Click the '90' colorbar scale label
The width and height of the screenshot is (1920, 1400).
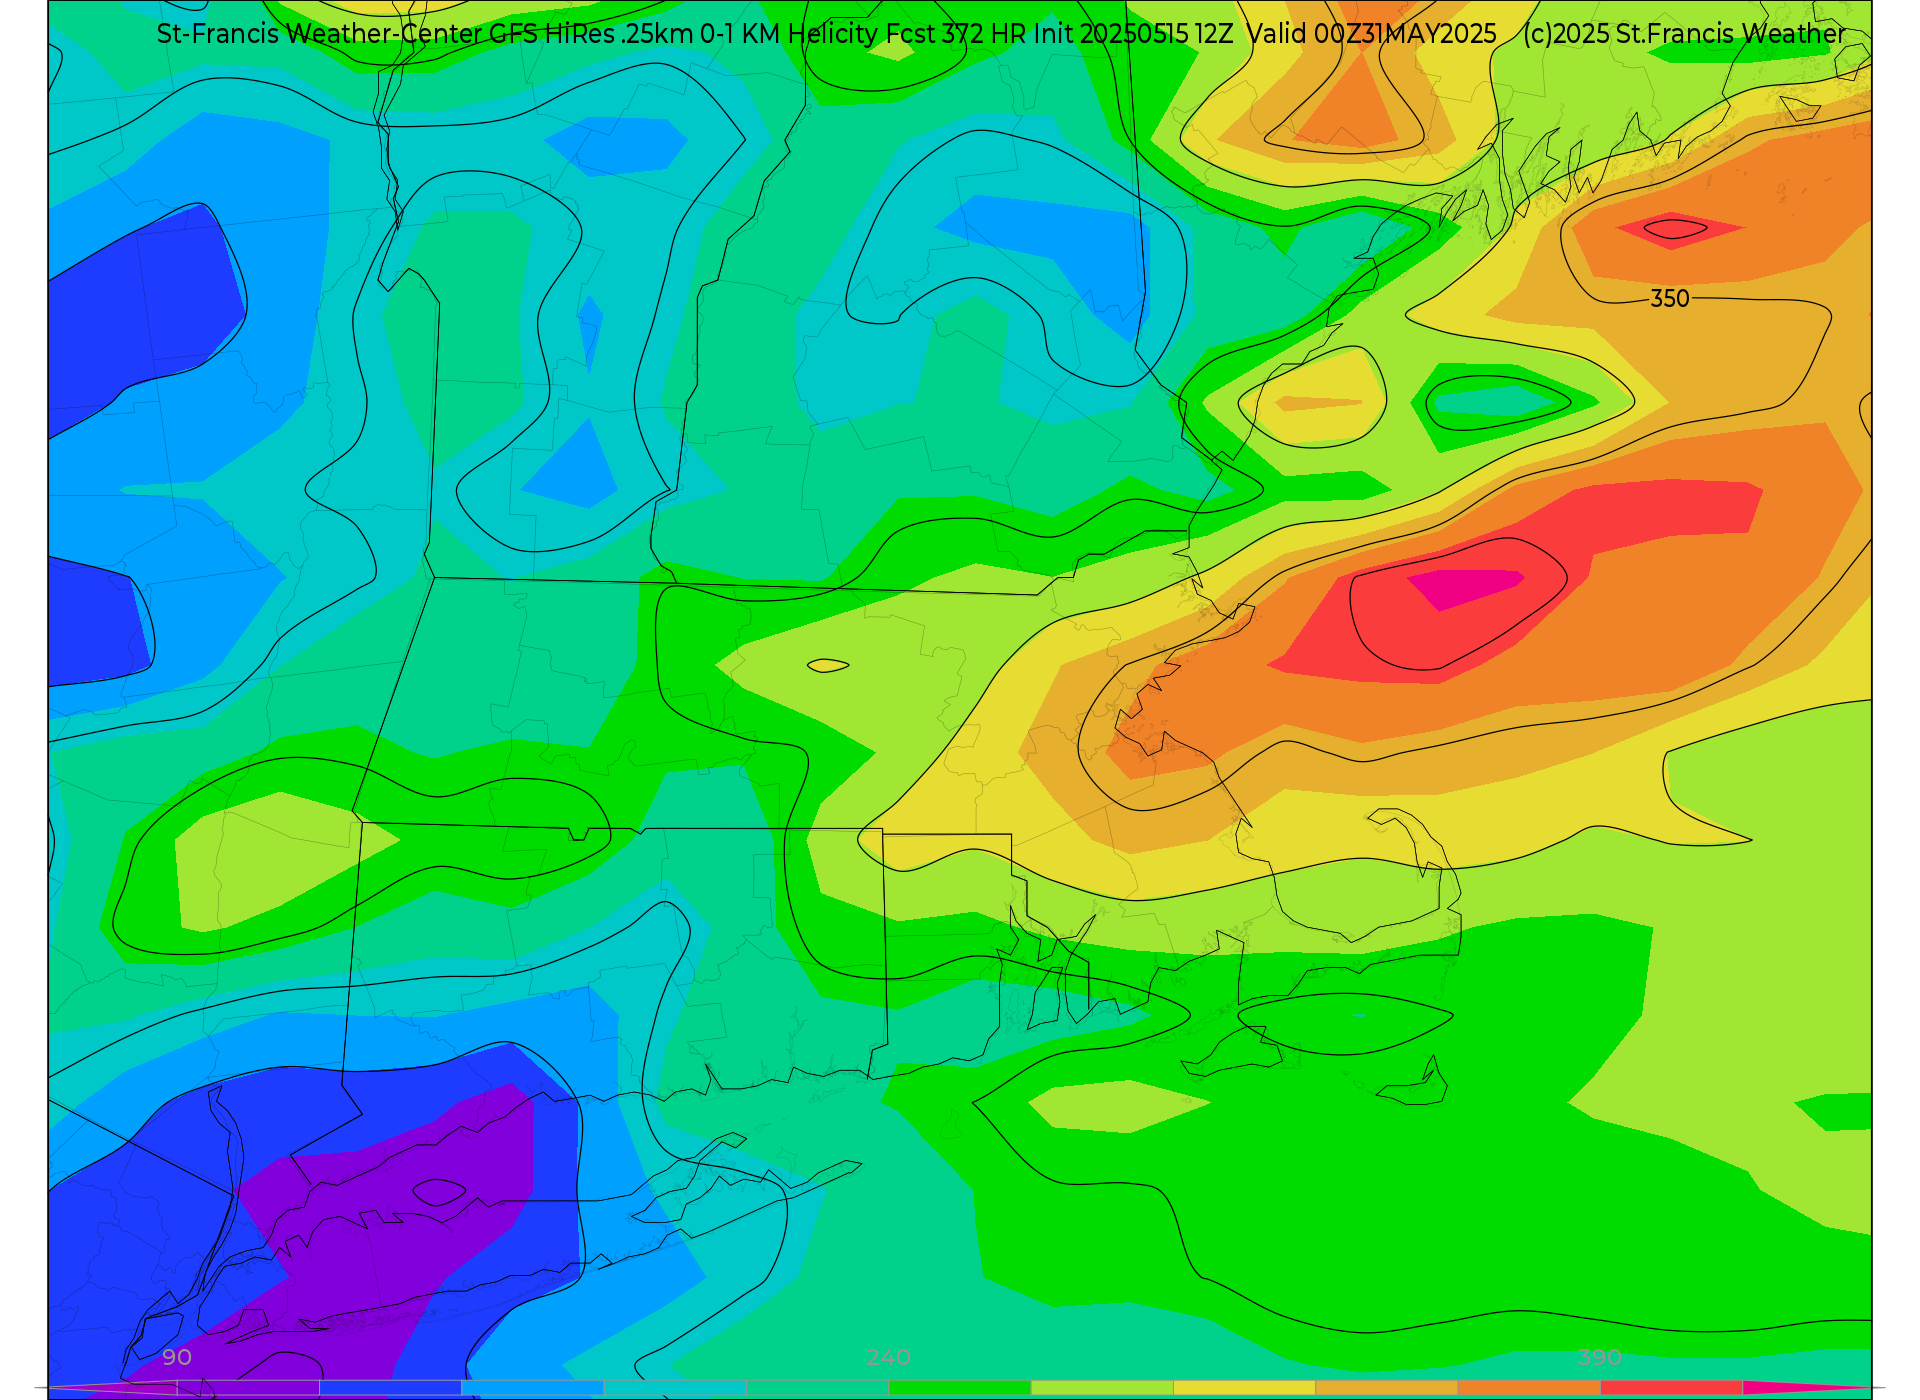[x=177, y=1357]
